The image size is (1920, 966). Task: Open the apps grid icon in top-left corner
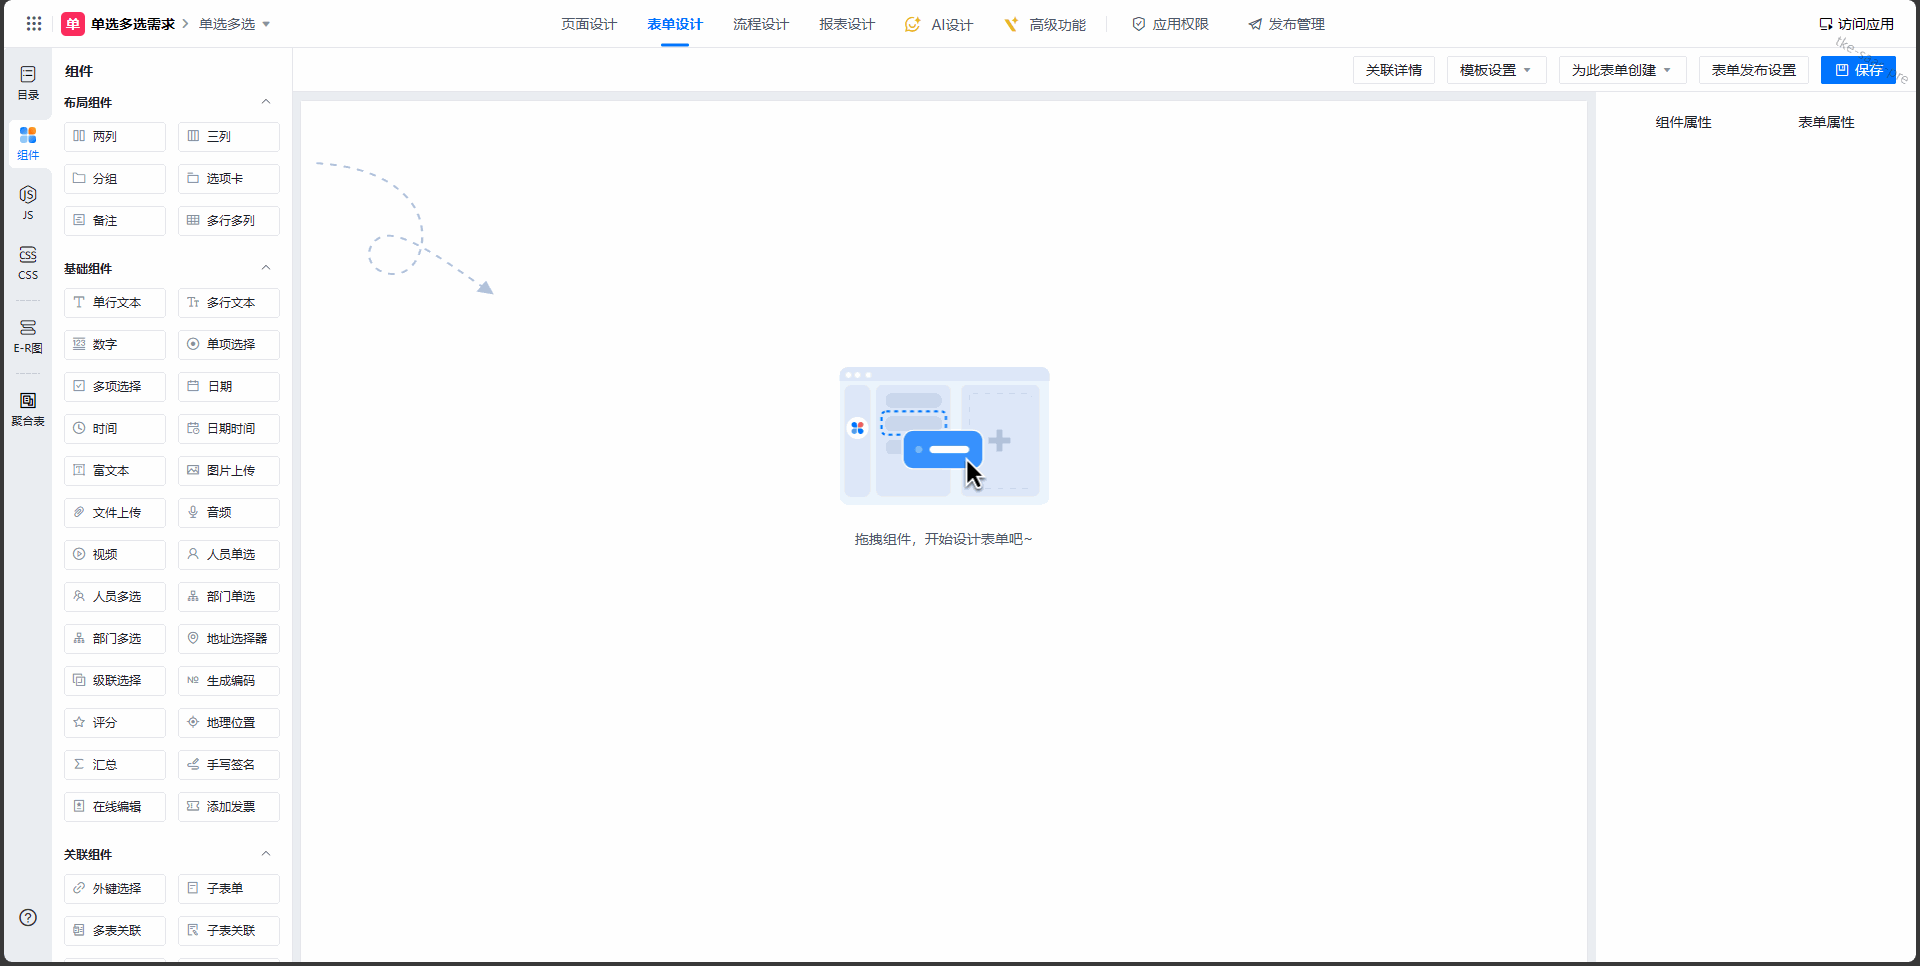pos(33,23)
